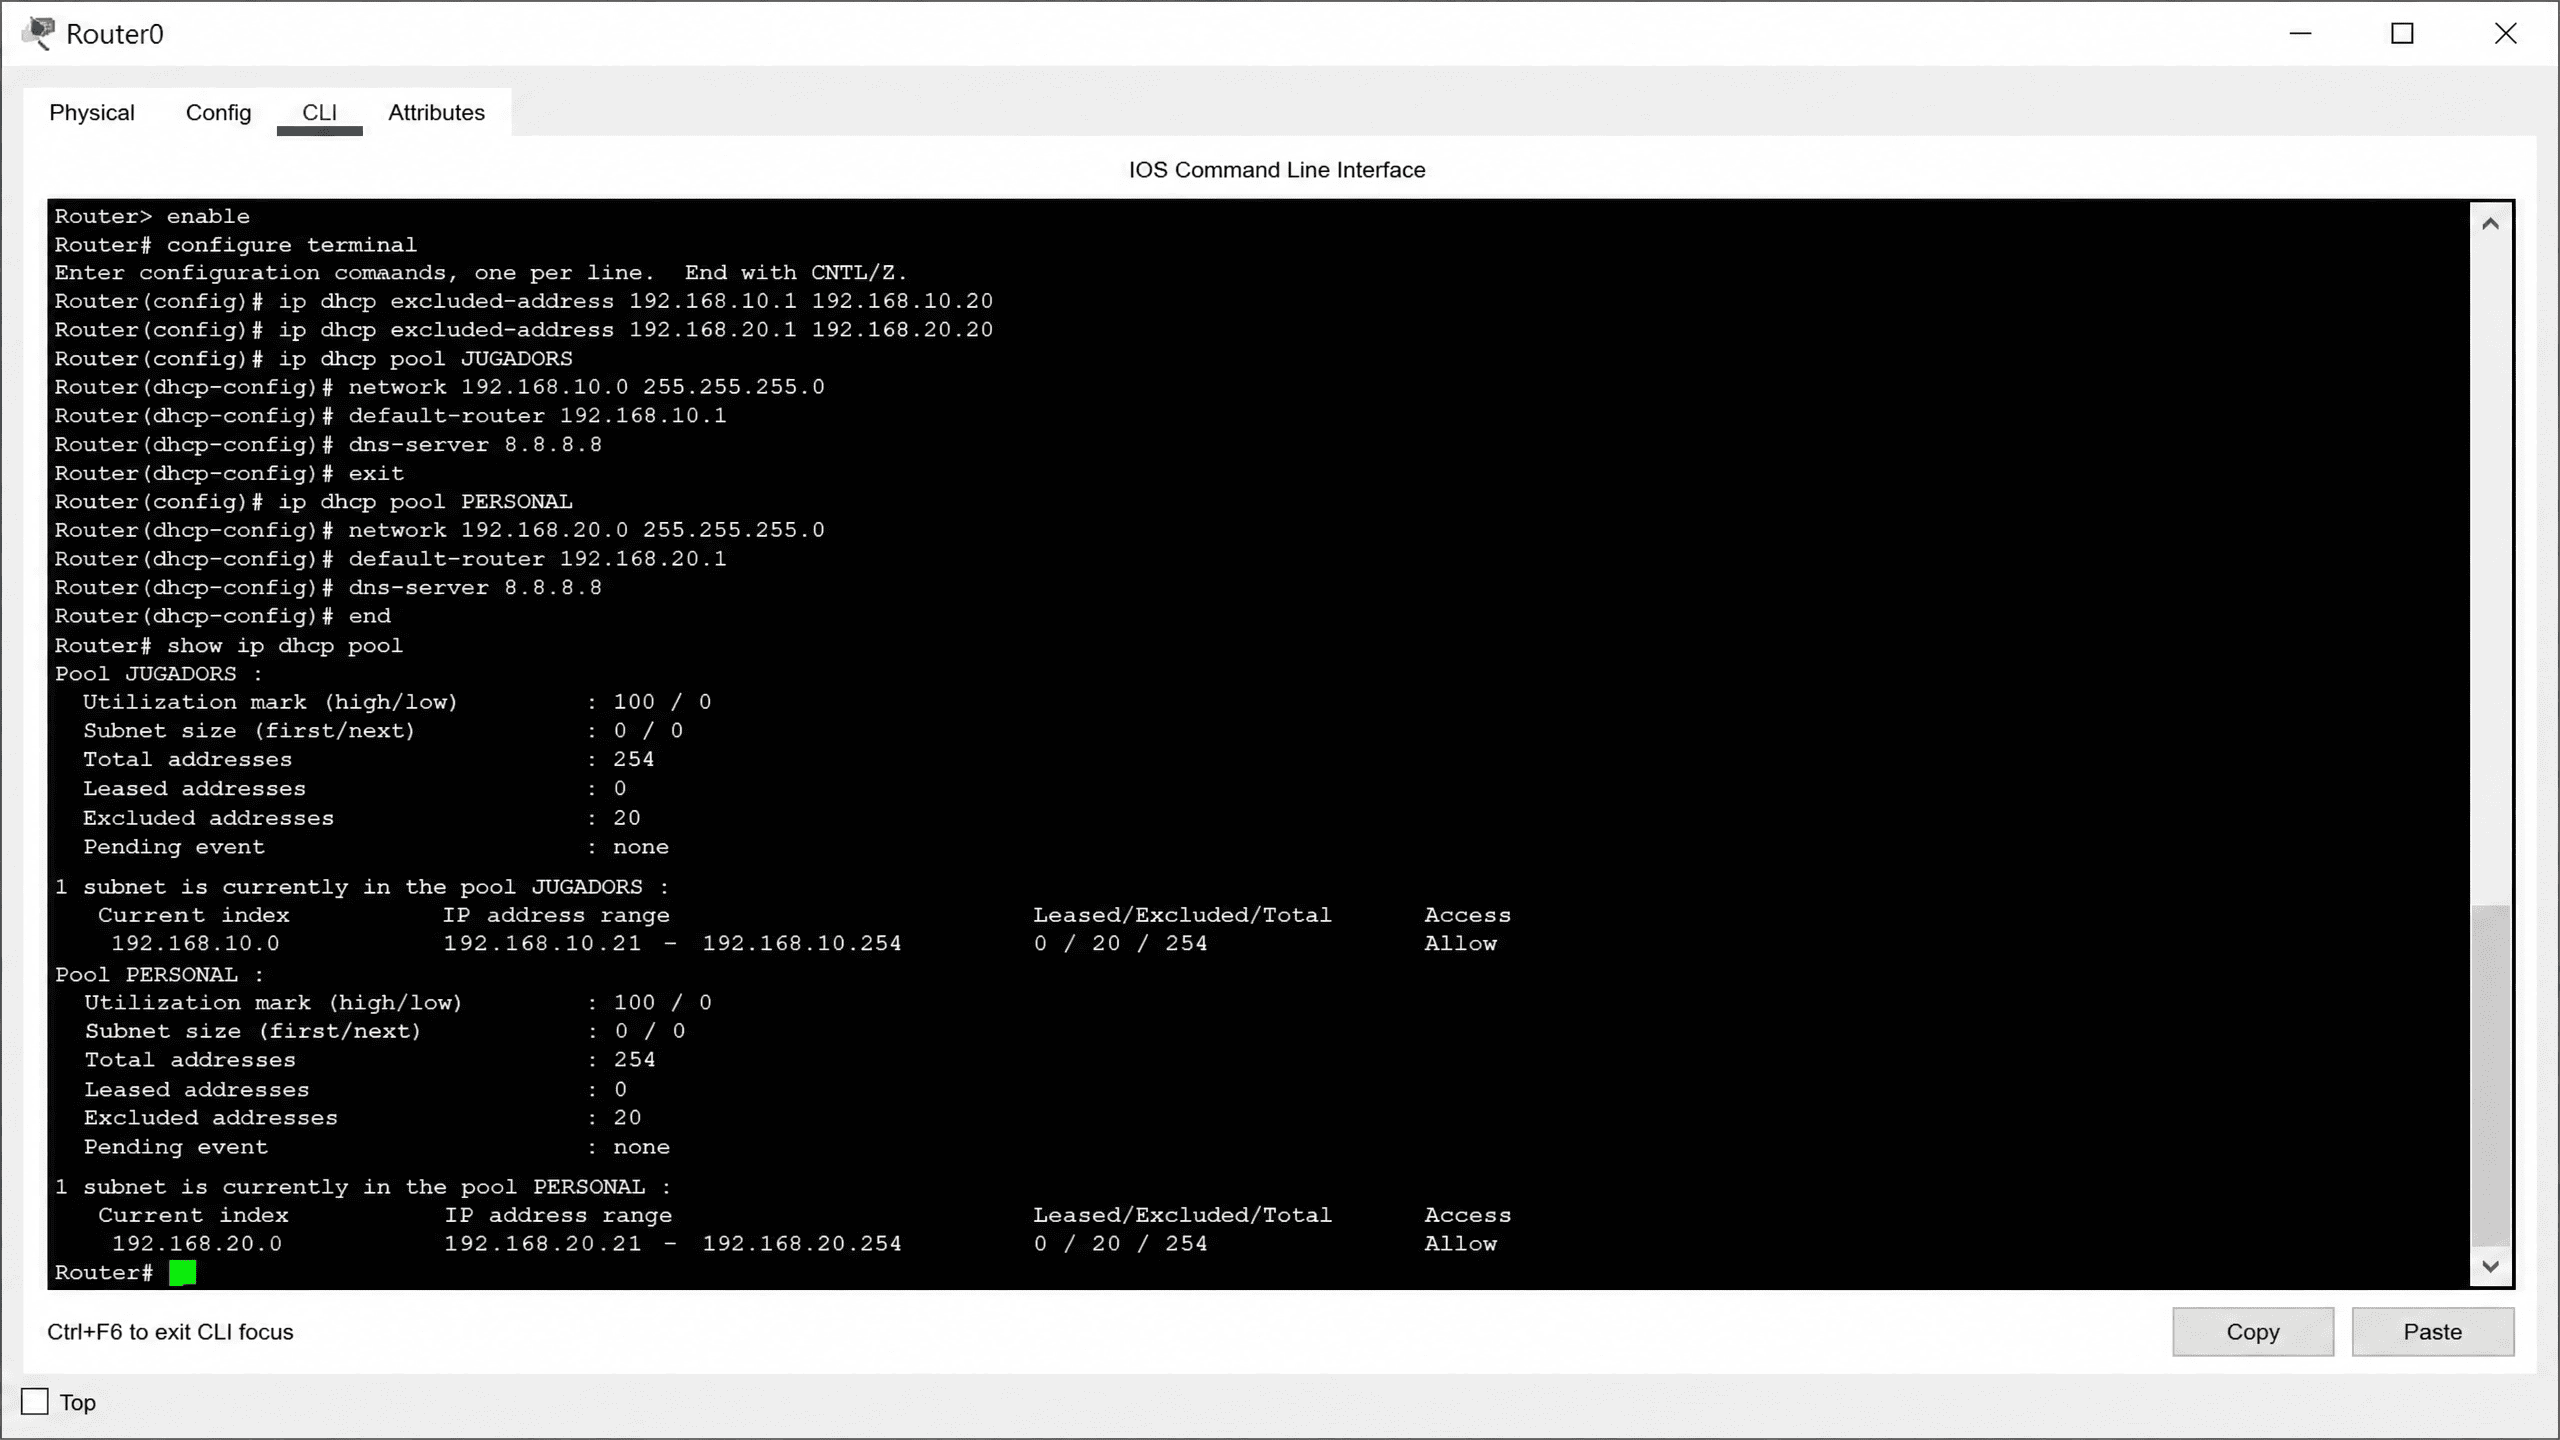This screenshot has height=1440, width=2560.
Task: Click the '192.168.10.21 - 192.168.10.254' range
Action: point(673,943)
